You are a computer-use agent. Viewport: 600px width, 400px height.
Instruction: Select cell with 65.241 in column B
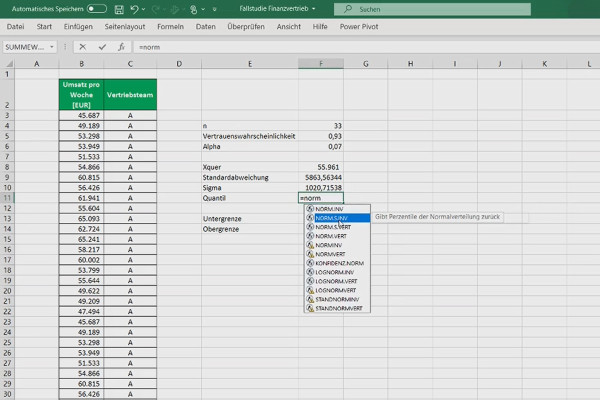point(81,239)
